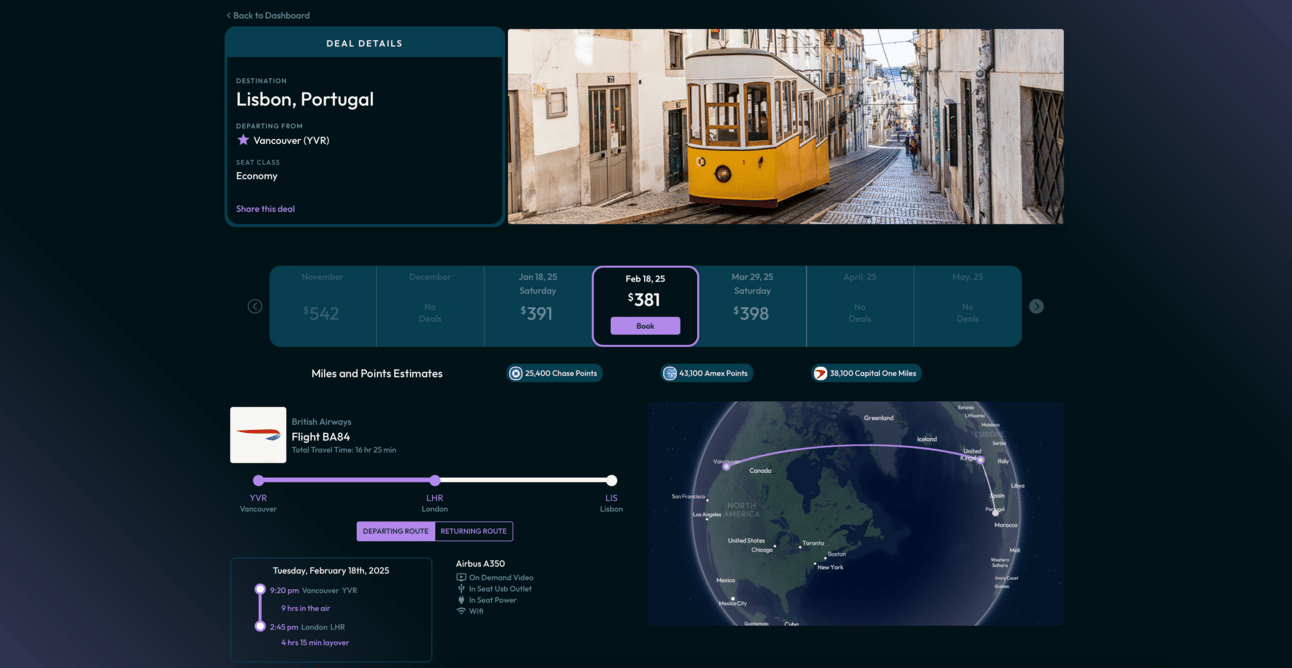
Task: Click the In Seat Usb Outlet icon
Action: pos(461,589)
